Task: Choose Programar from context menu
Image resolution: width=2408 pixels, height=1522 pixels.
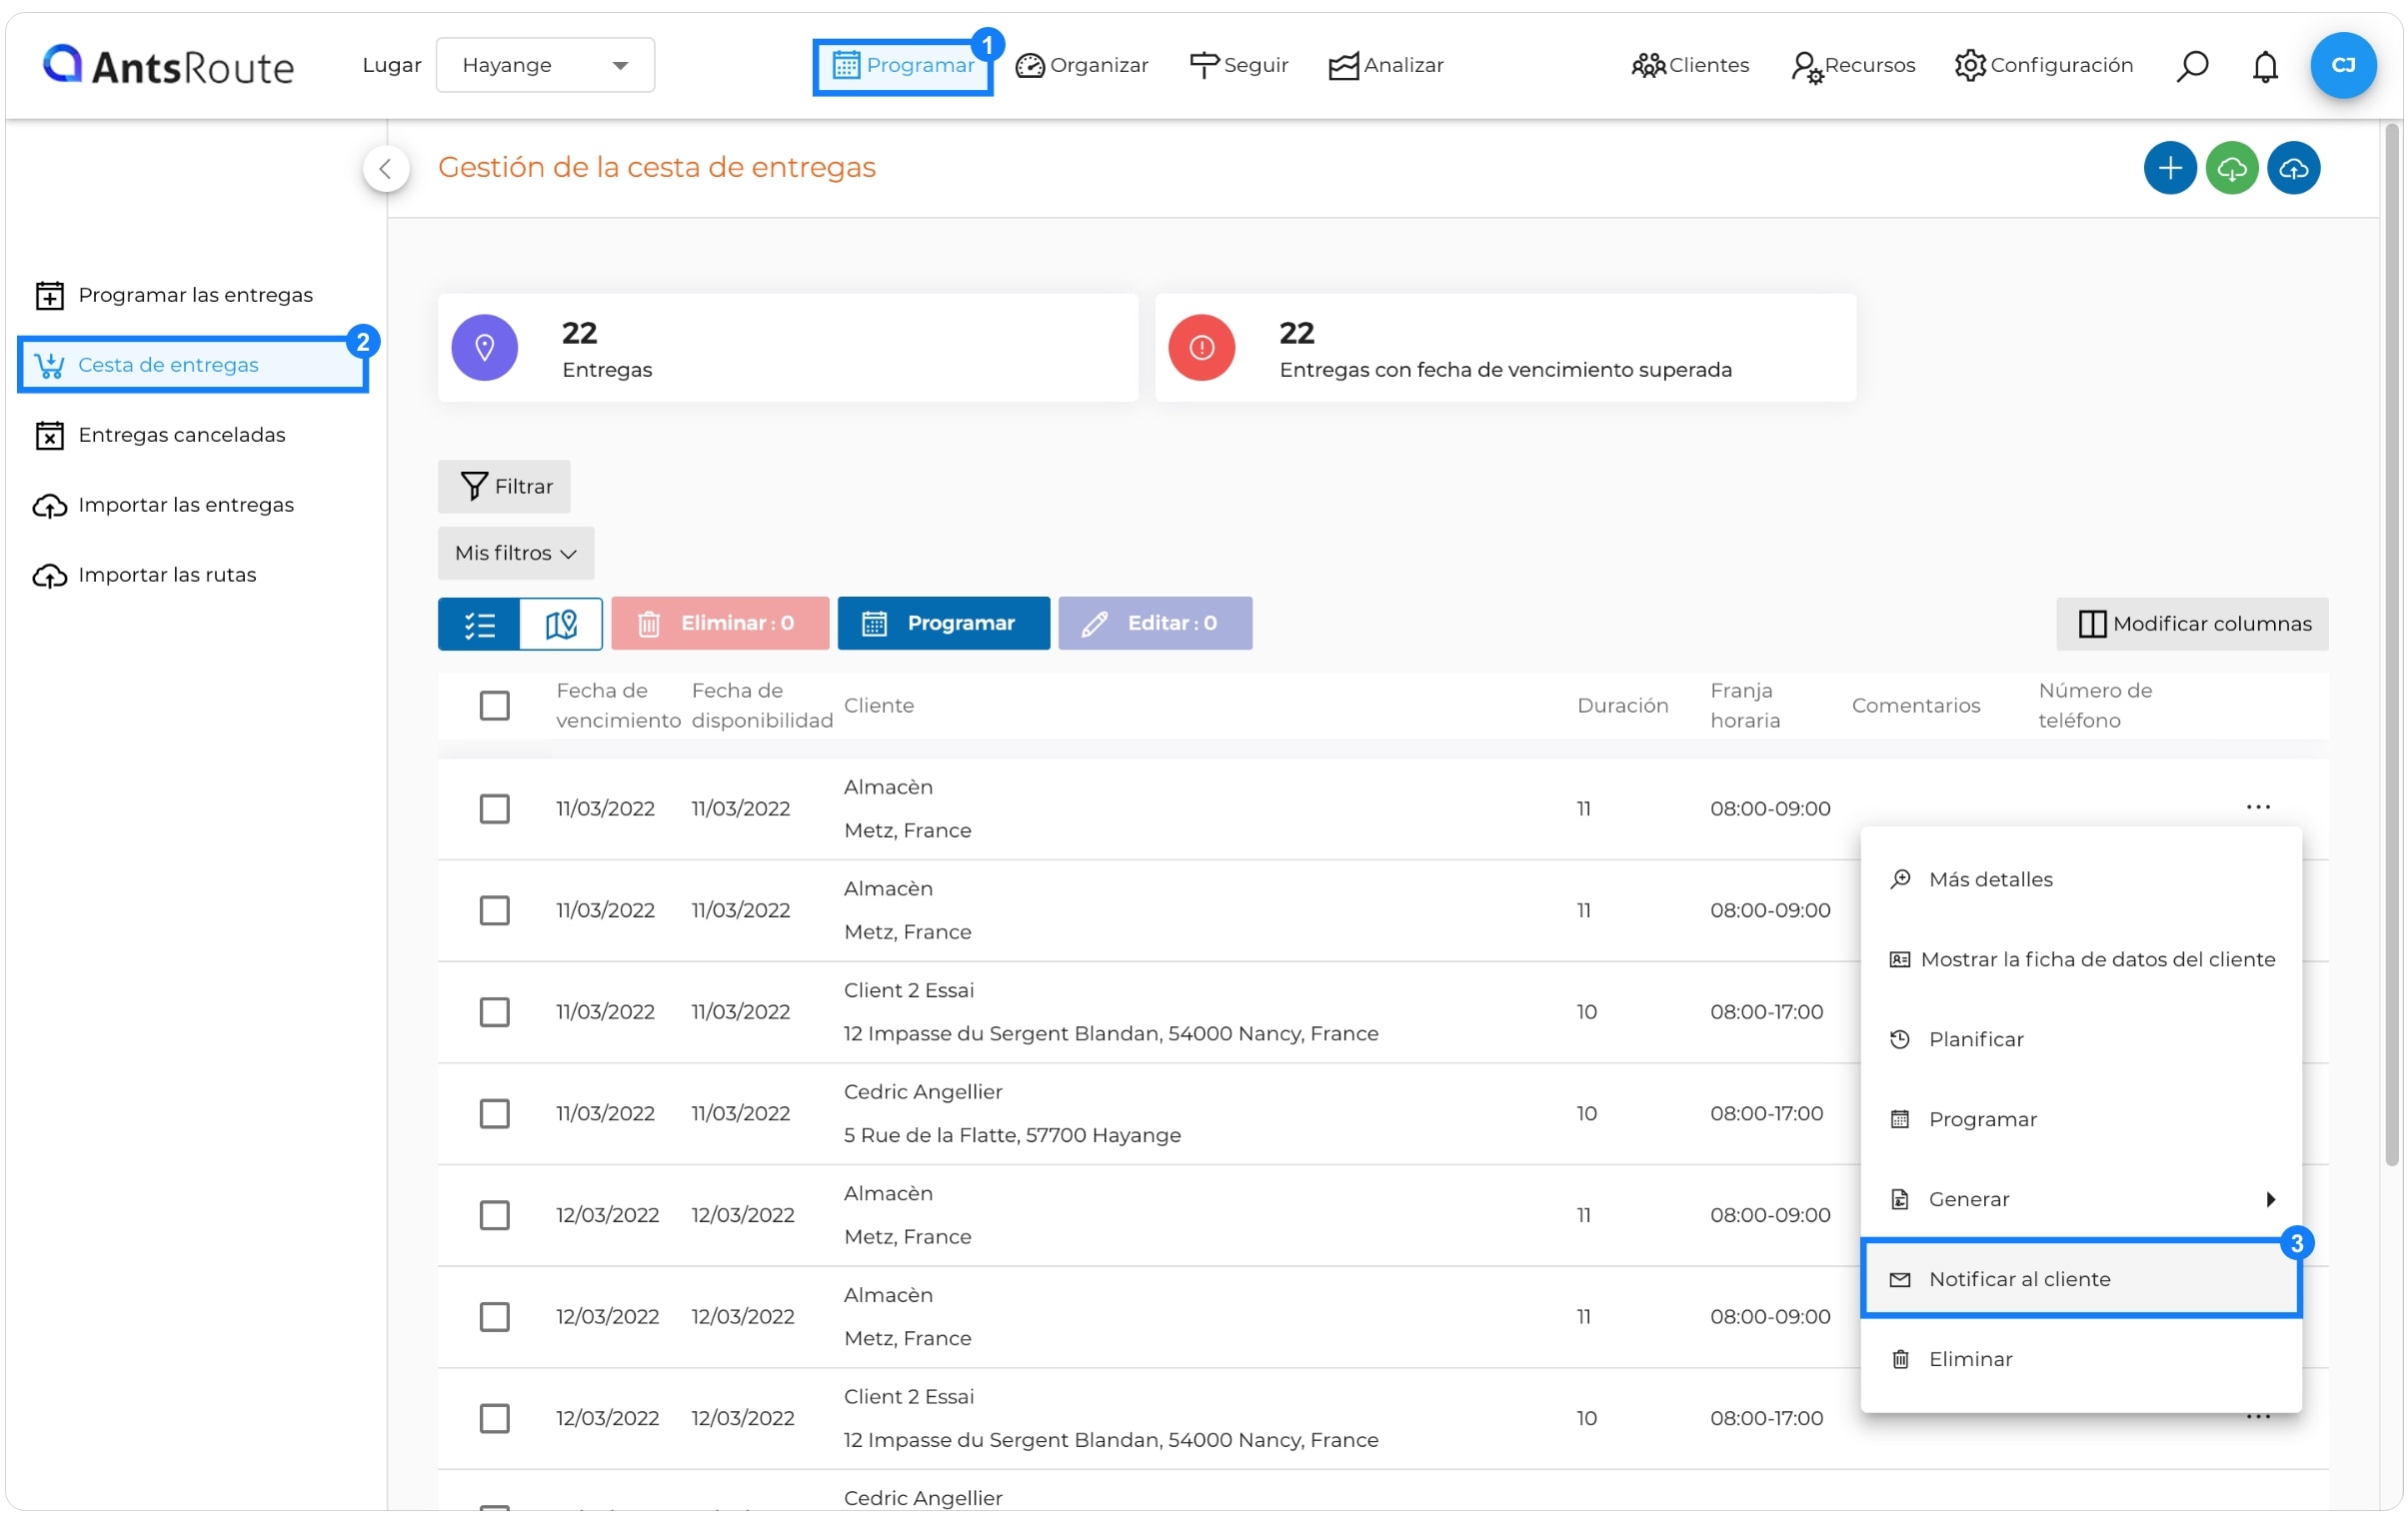Action: 2080,1120
